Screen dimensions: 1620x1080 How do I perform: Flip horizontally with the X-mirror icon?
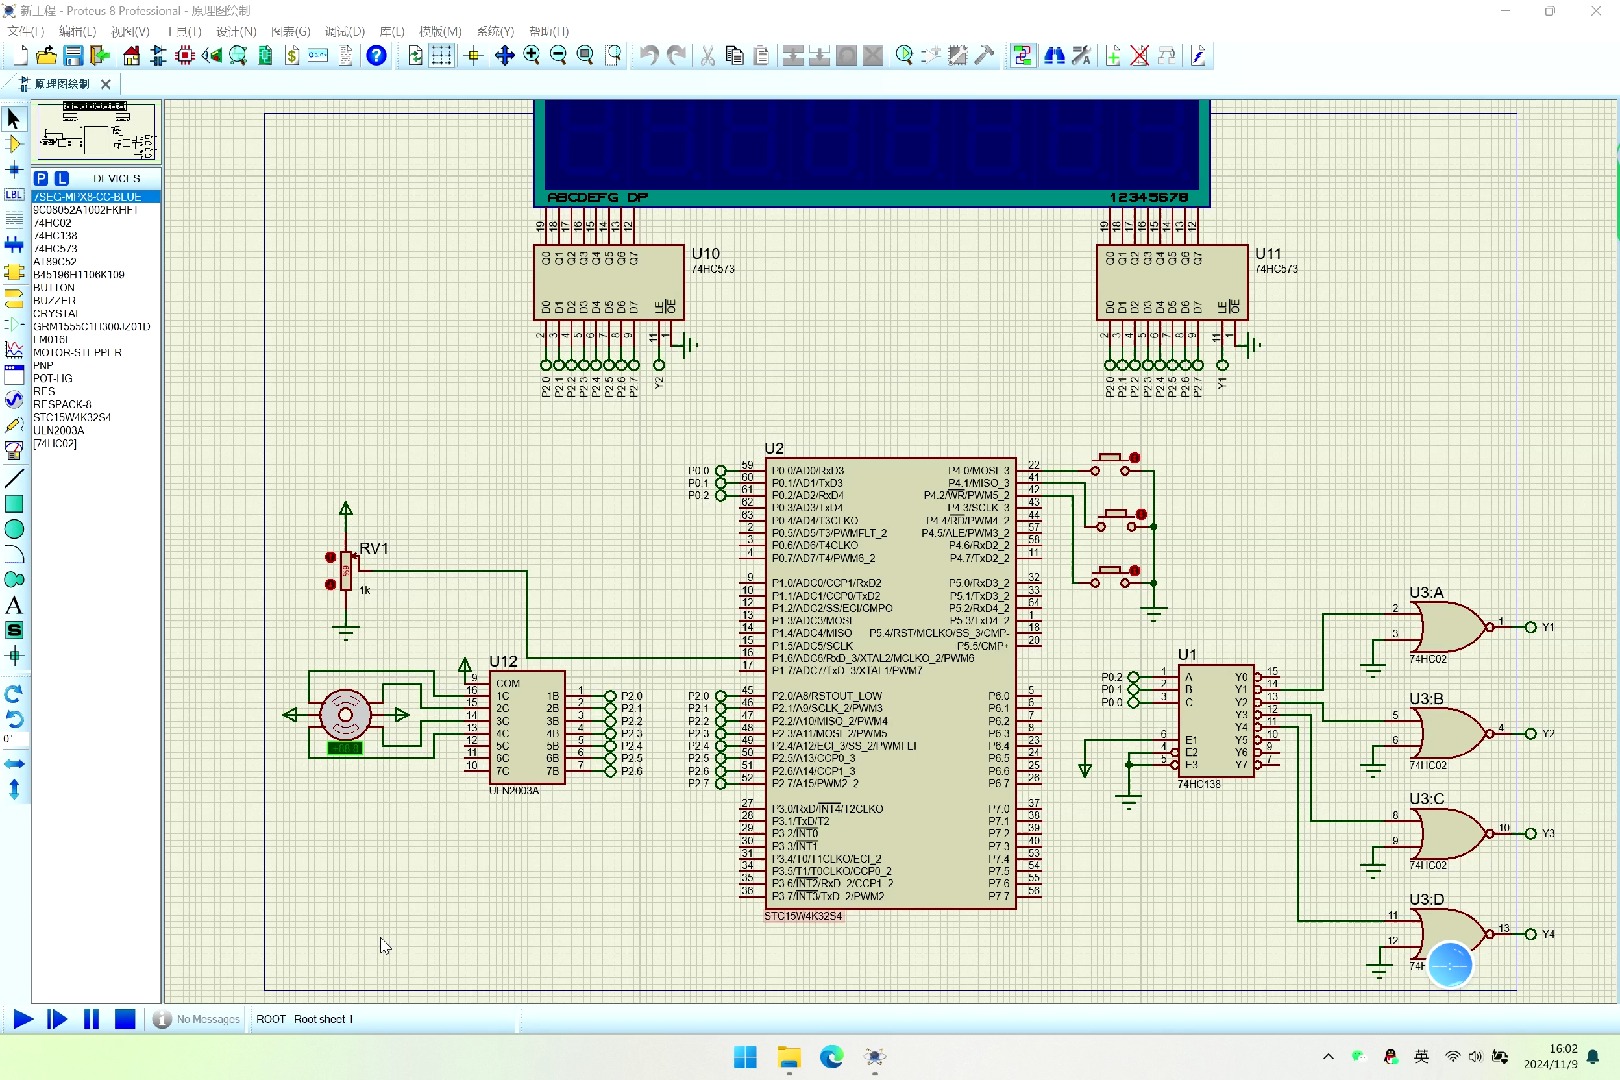pos(14,763)
